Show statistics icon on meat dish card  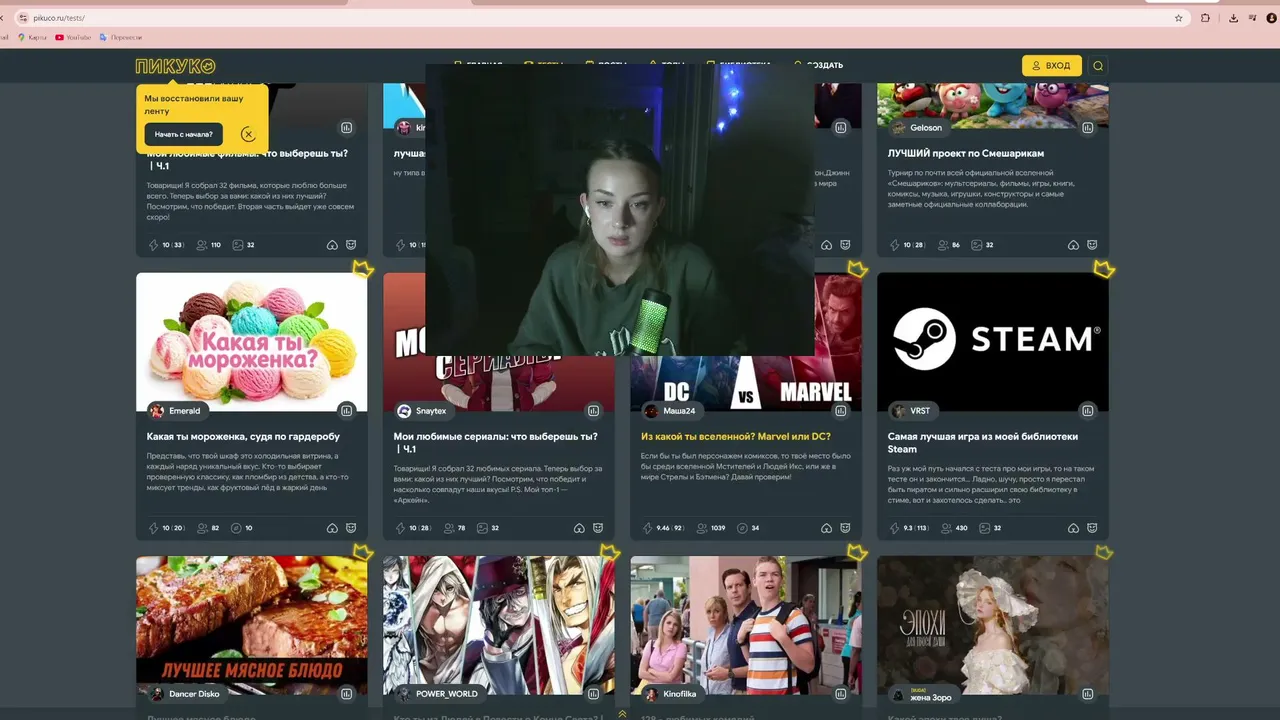[x=346, y=694]
